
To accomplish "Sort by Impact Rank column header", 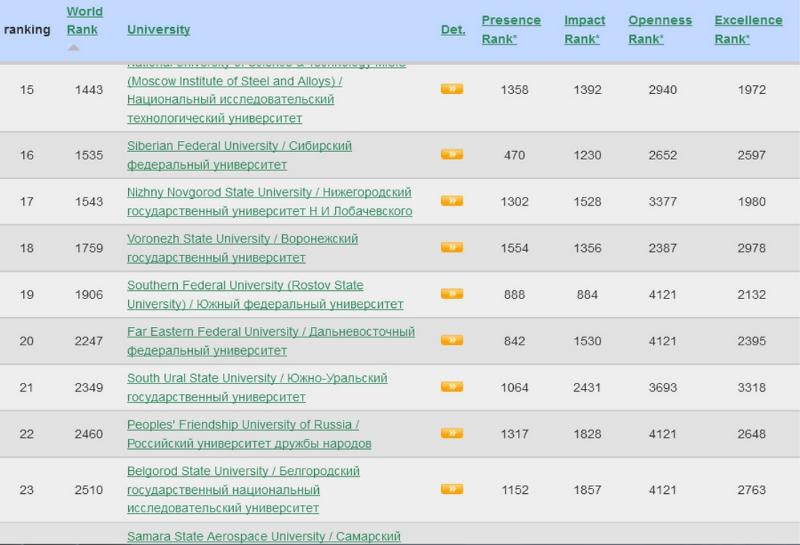I will [x=584, y=30].
